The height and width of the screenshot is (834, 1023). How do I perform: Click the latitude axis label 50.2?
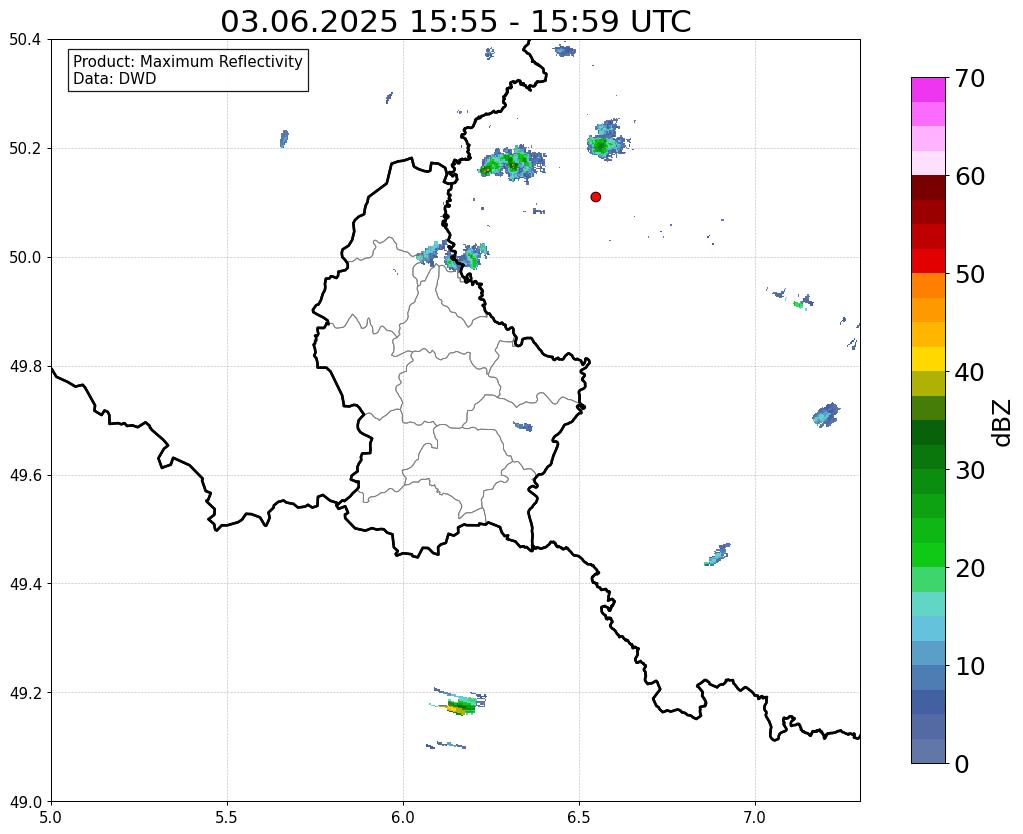click(25, 149)
